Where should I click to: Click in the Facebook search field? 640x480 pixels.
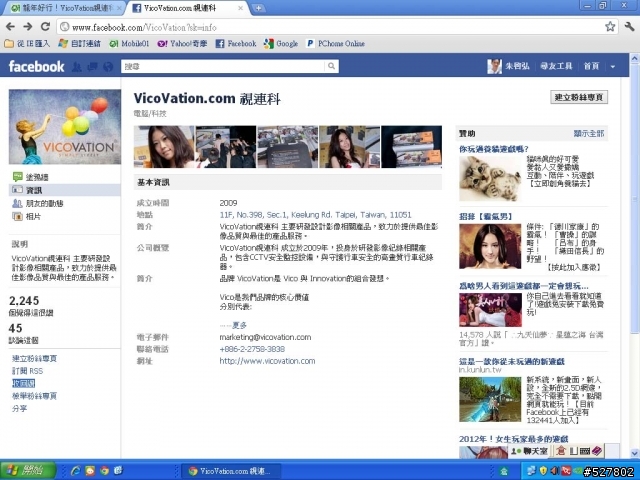(x=223, y=66)
